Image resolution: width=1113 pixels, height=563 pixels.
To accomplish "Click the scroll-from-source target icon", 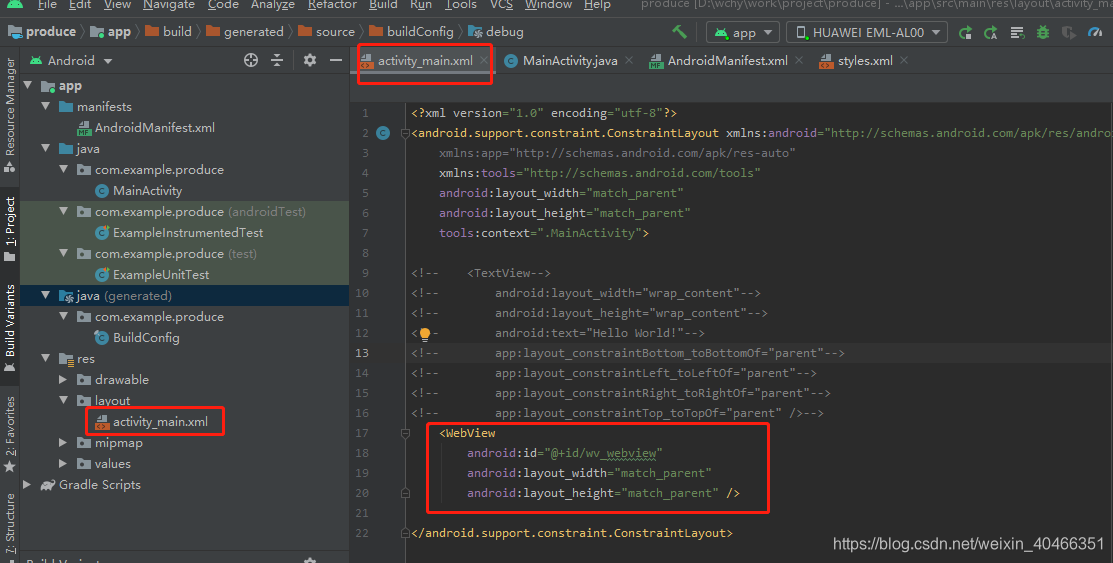I will 251,60.
